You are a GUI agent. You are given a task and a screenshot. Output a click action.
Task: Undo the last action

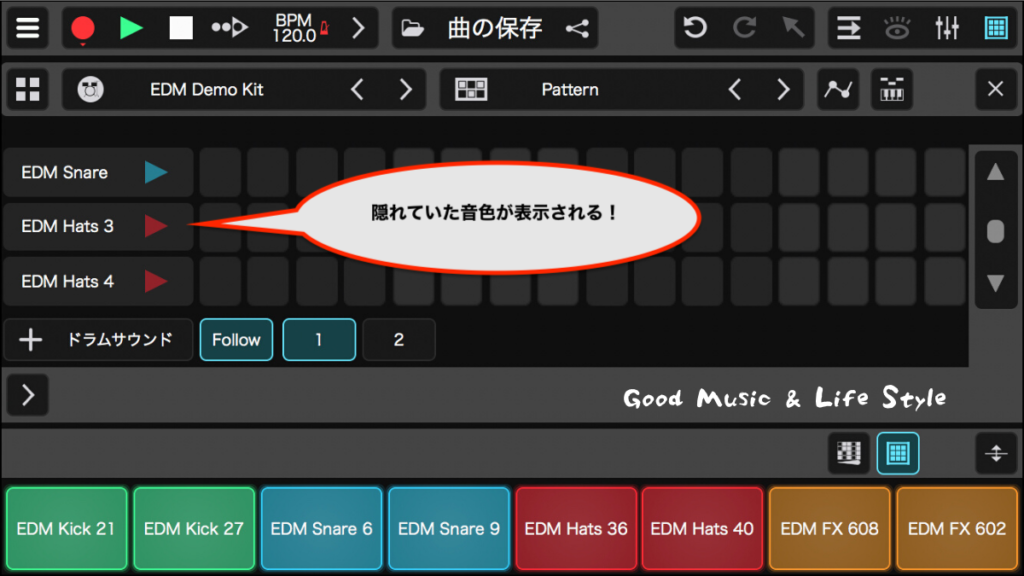click(x=695, y=28)
